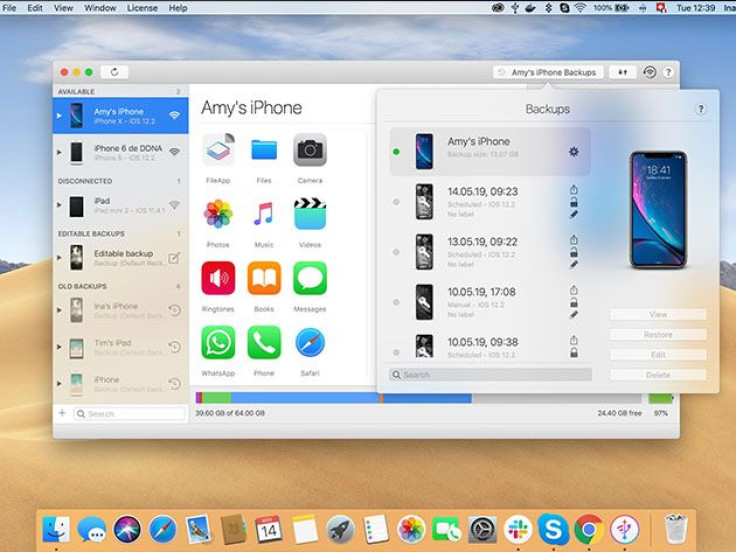Image resolution: width=736 pixels, height=552 pixels.
Task: Open Google Chrome from the Dock
Action: (589, 529)
